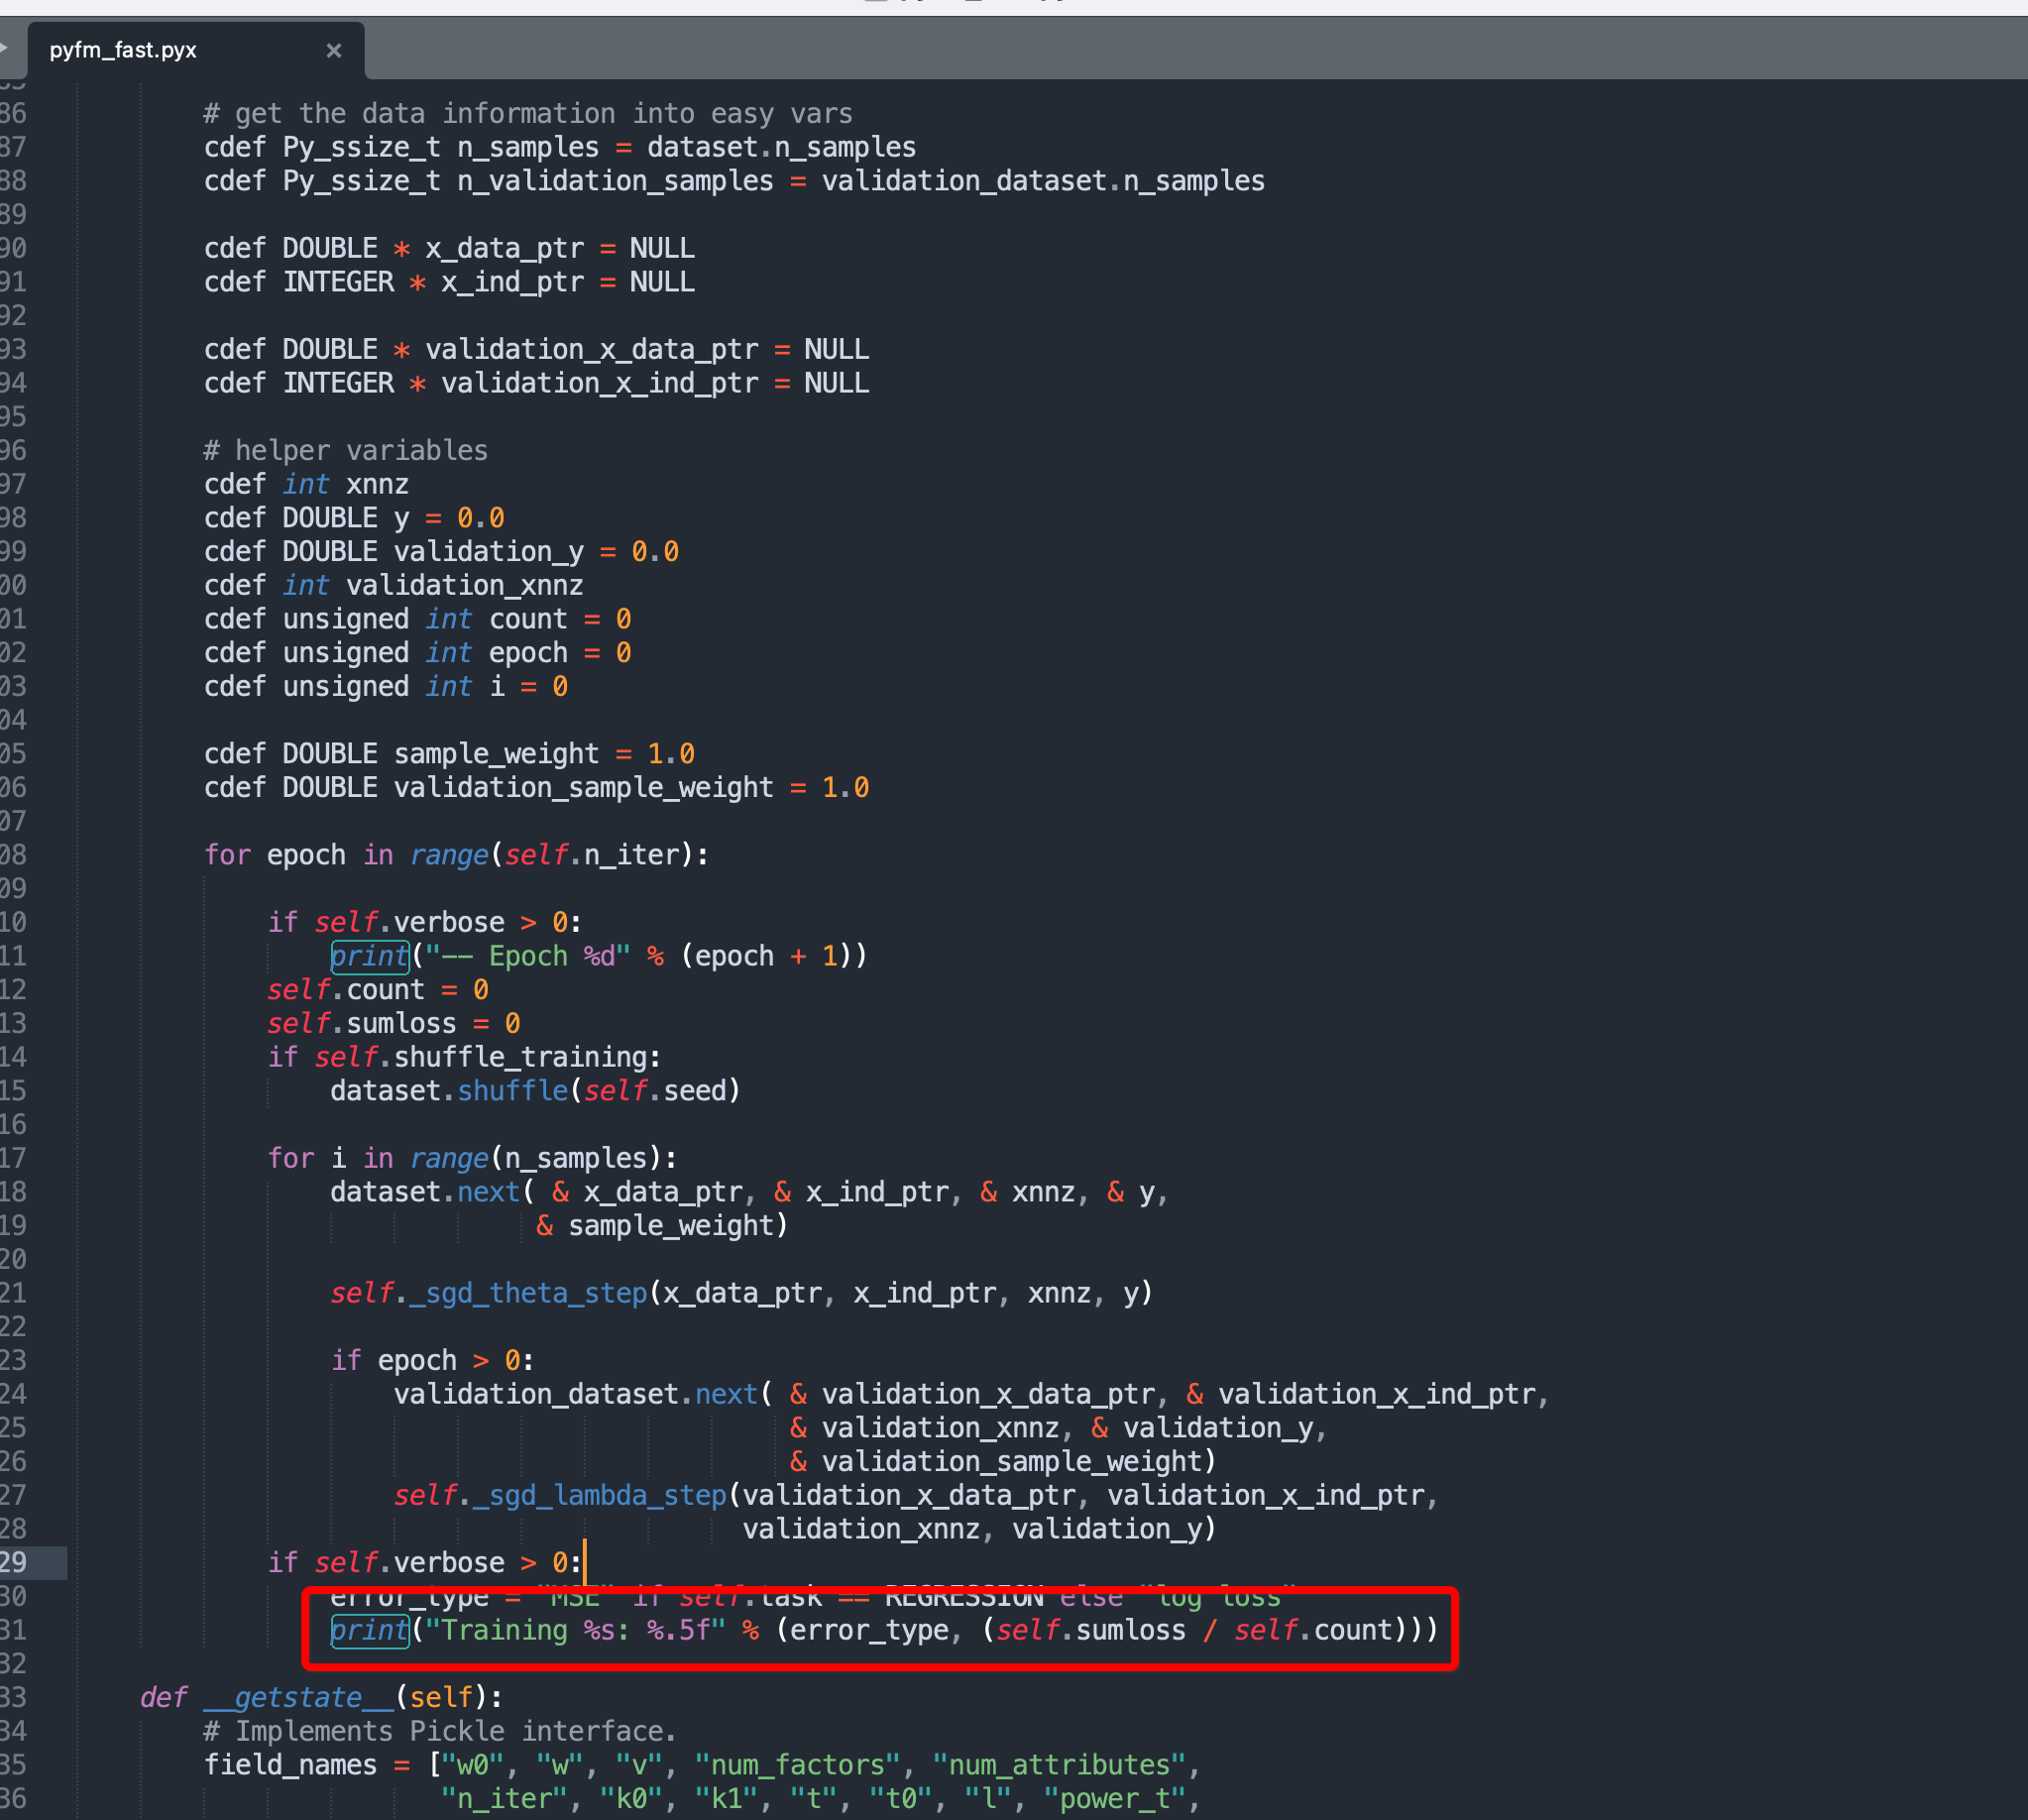
Task: Click the shuffle method on dataset
Action: pos(512,1090)
